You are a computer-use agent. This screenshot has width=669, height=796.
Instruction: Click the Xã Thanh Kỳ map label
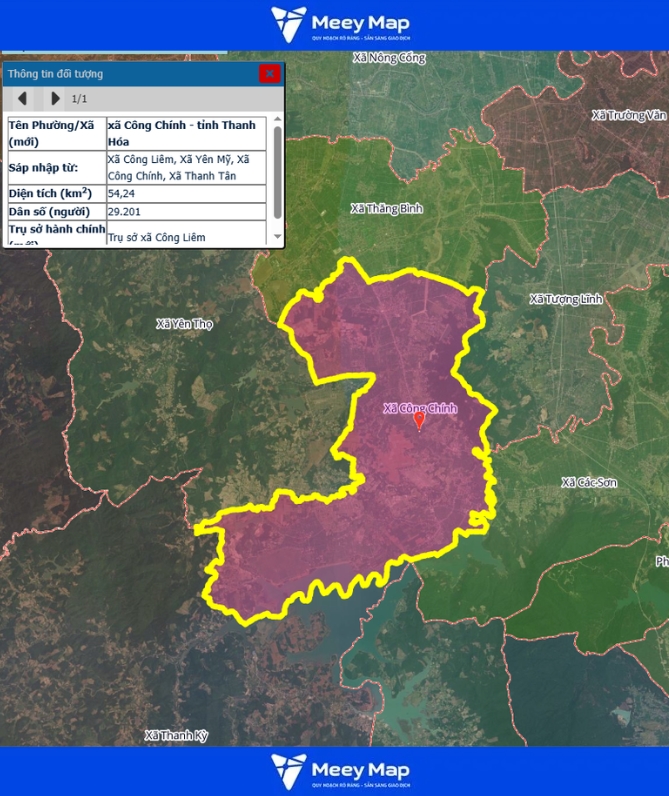click(x=176, y=735)
